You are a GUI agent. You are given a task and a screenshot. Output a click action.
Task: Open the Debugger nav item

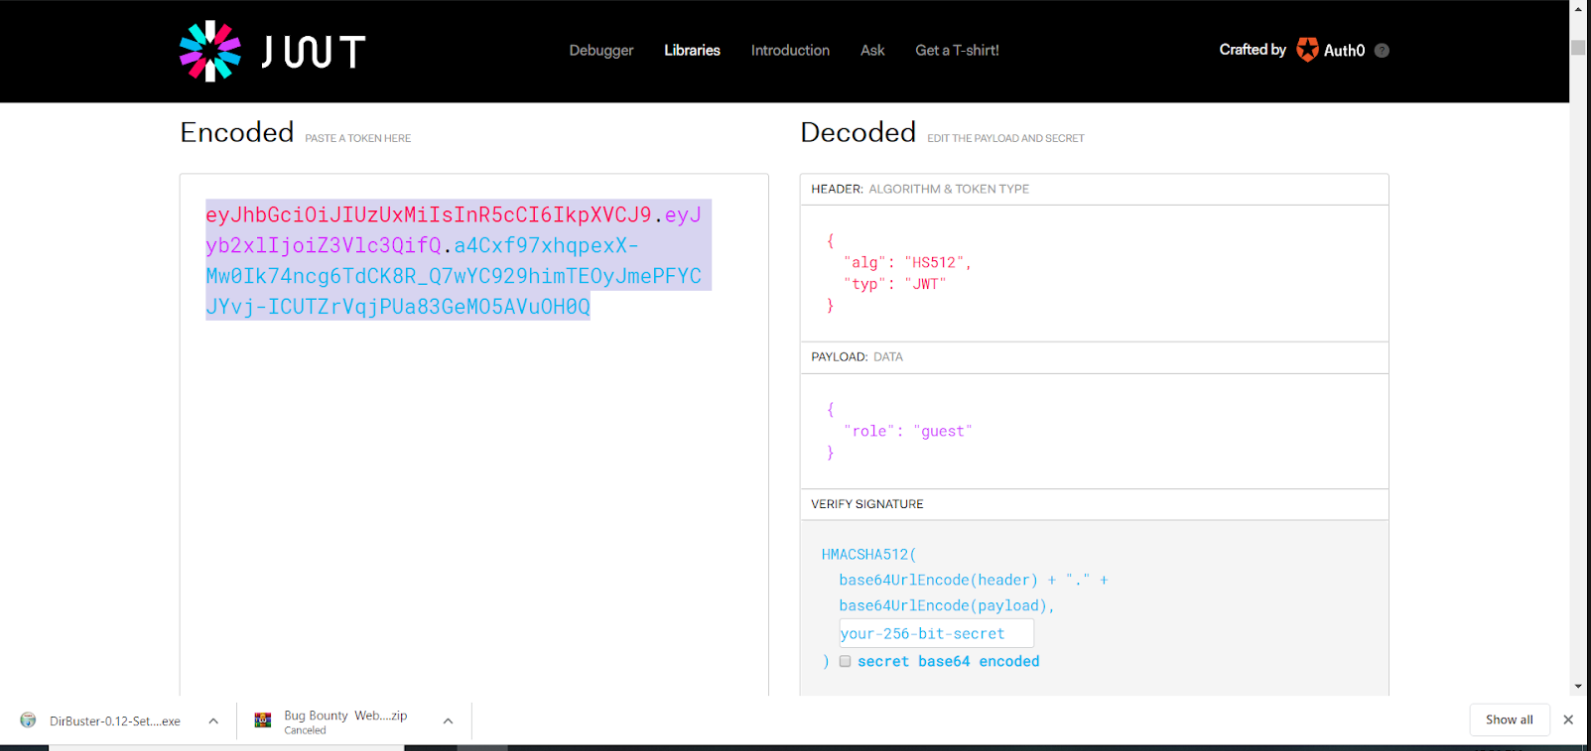coord(601,50)
